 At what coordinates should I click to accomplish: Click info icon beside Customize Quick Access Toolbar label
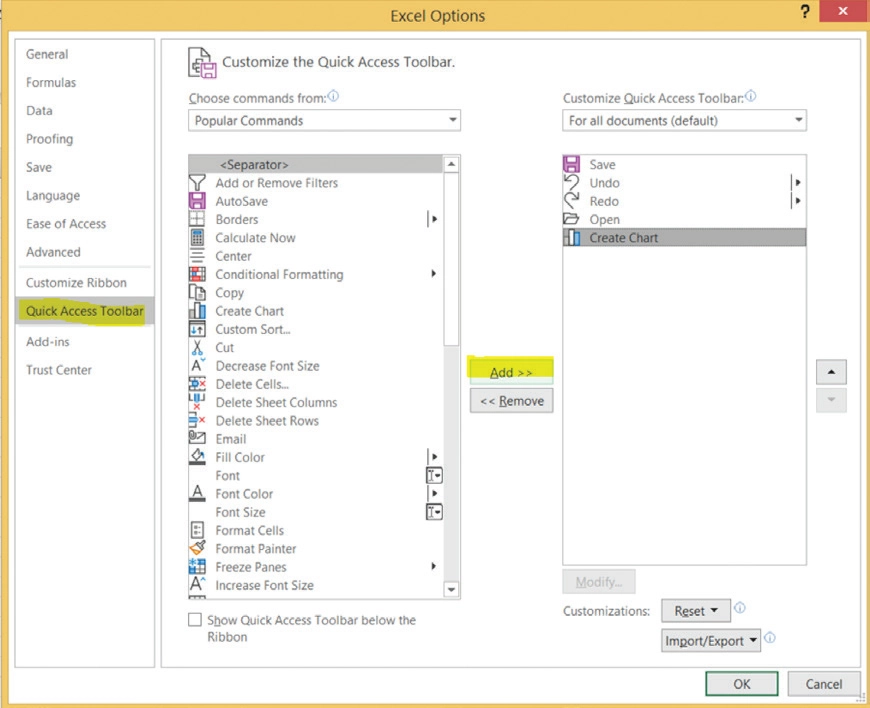click(750, 96)
